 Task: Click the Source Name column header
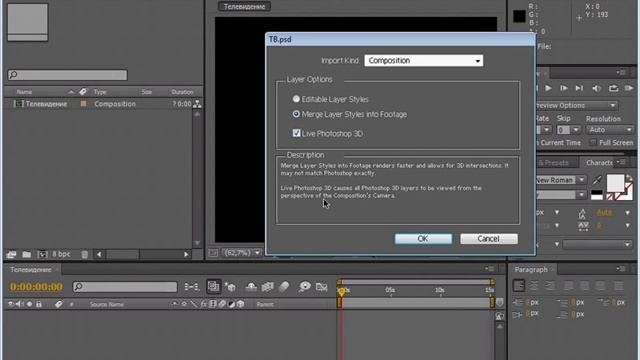tap(107, 304)
